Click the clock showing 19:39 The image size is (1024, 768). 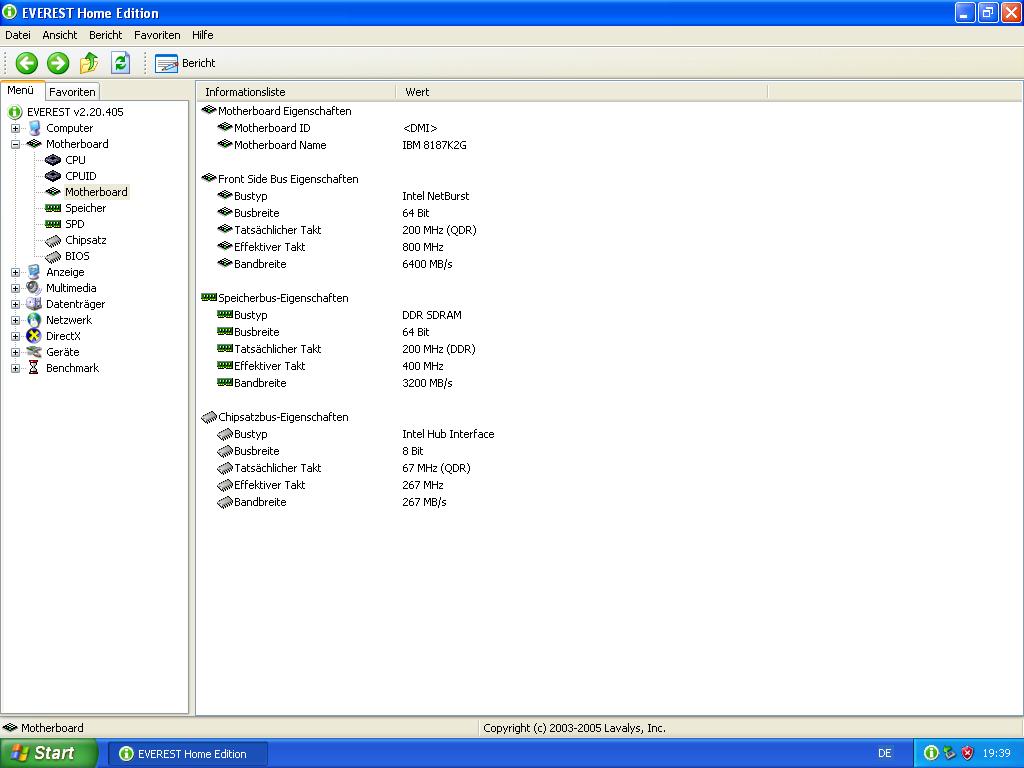(x=997, y=754)
